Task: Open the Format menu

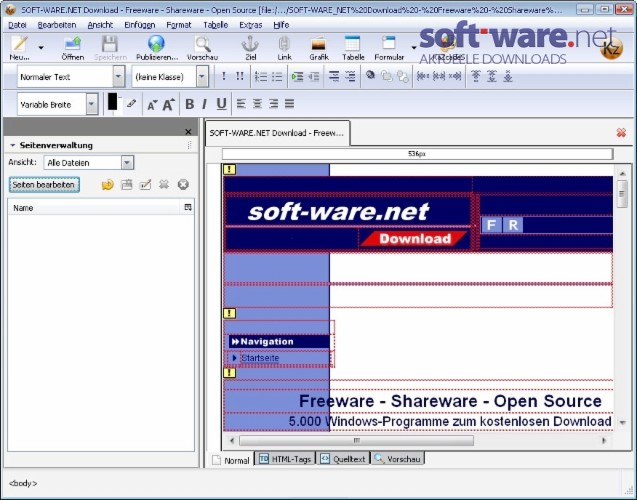Action: (x=179, y=25)
